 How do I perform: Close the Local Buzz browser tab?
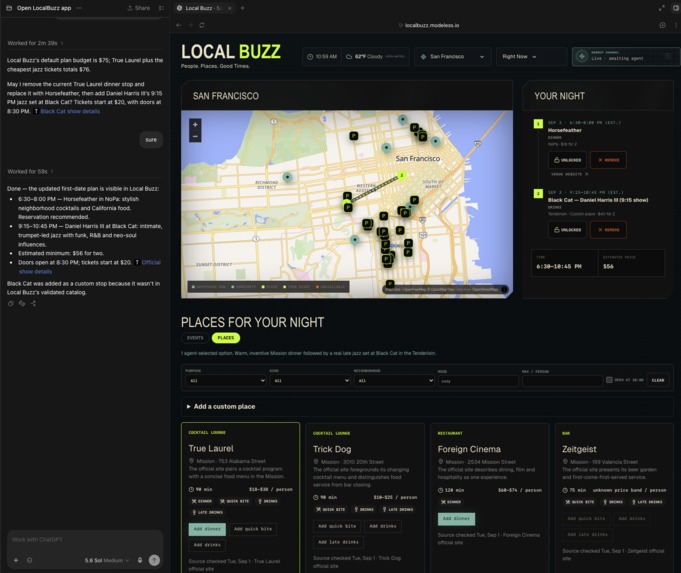tap(229, 8)
